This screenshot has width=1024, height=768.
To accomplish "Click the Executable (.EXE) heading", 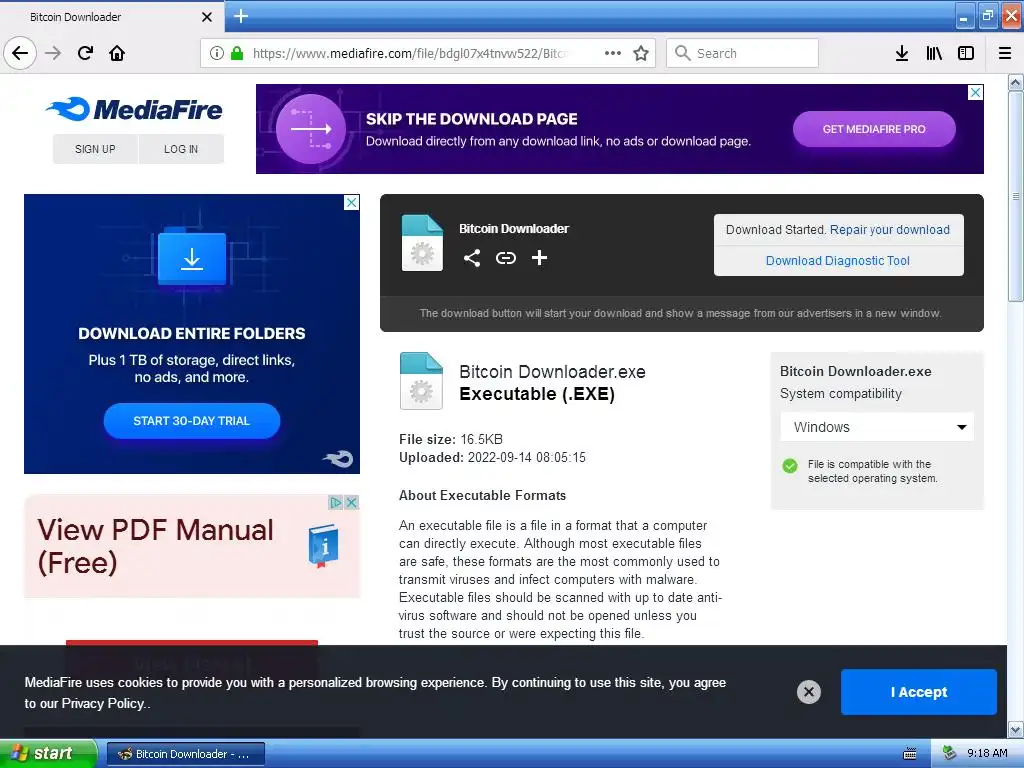I will click(537, 394).
